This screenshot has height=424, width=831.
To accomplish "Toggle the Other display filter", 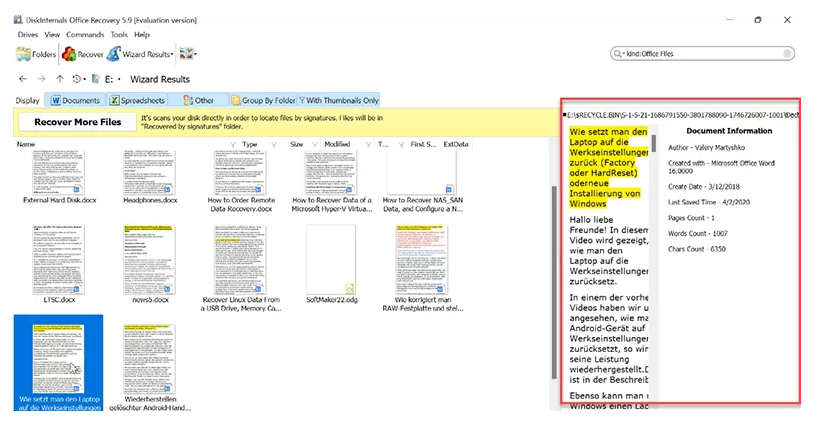I will (198, 100).
